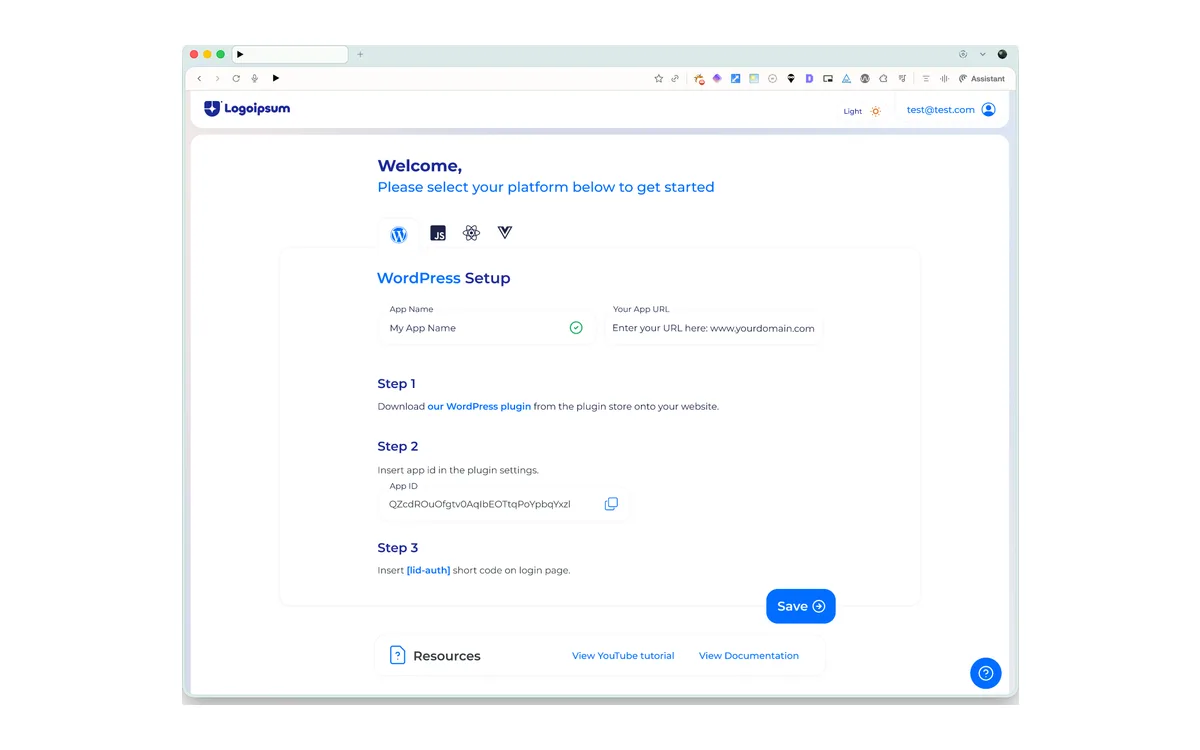Click the Logoipsum logo
This screenshot has width=1200, height=750.
247,108
